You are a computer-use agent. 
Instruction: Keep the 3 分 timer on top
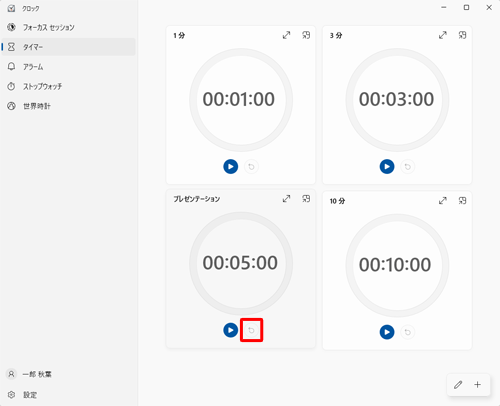click(x=462, y=35)
